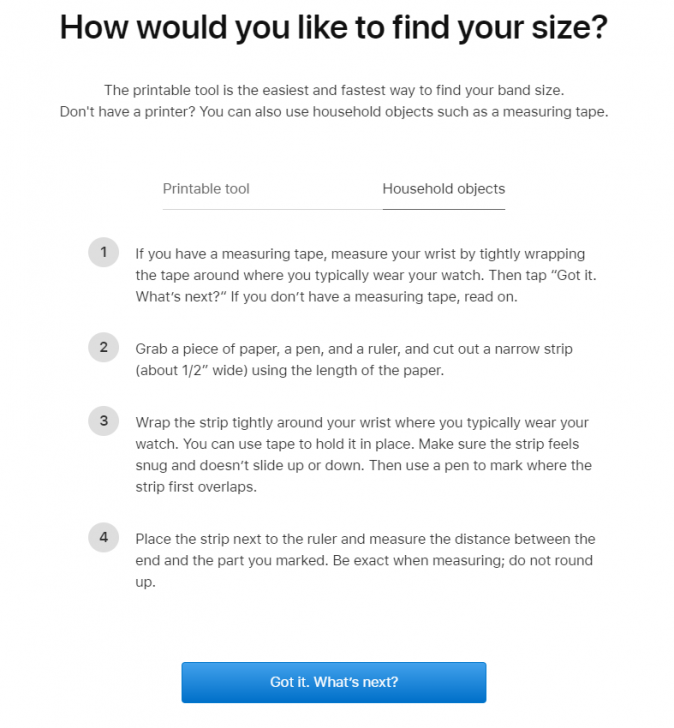This screenshot has width=674, height=728.
Task: Select the step 3 number badge
Action: [104, 421]
